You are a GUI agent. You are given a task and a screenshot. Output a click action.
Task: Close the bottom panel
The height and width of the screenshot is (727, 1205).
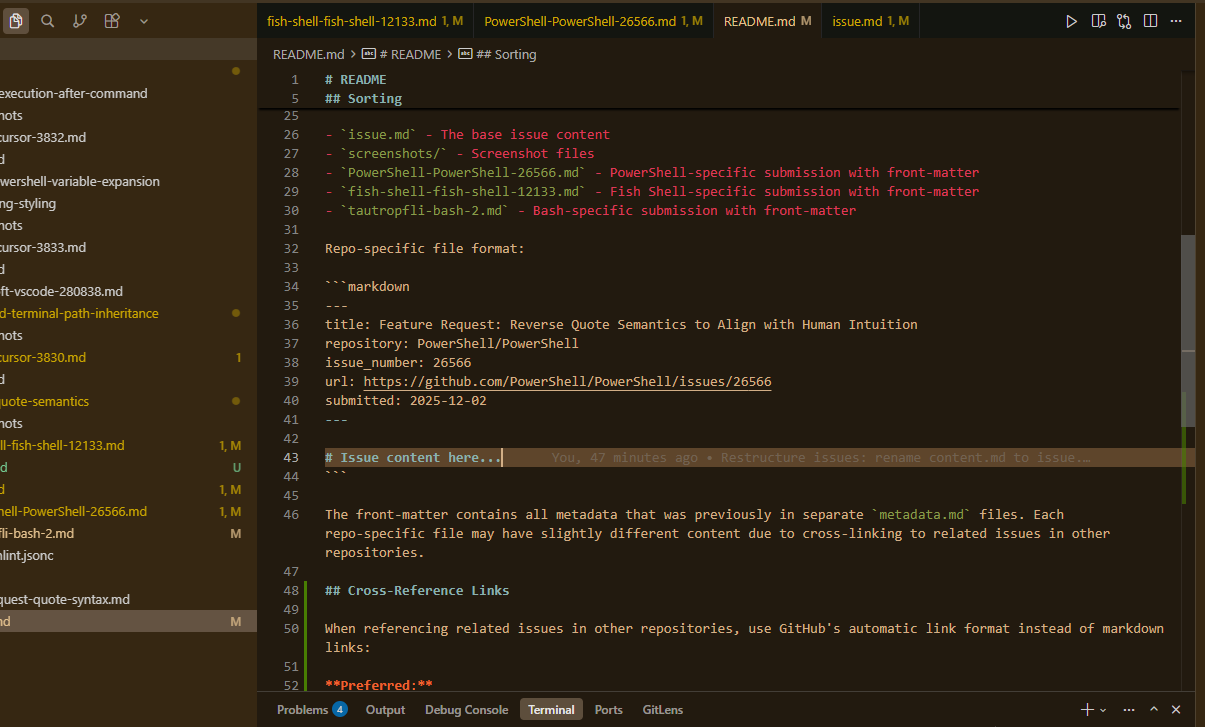pyautogui.click(x=1178, y=709)
